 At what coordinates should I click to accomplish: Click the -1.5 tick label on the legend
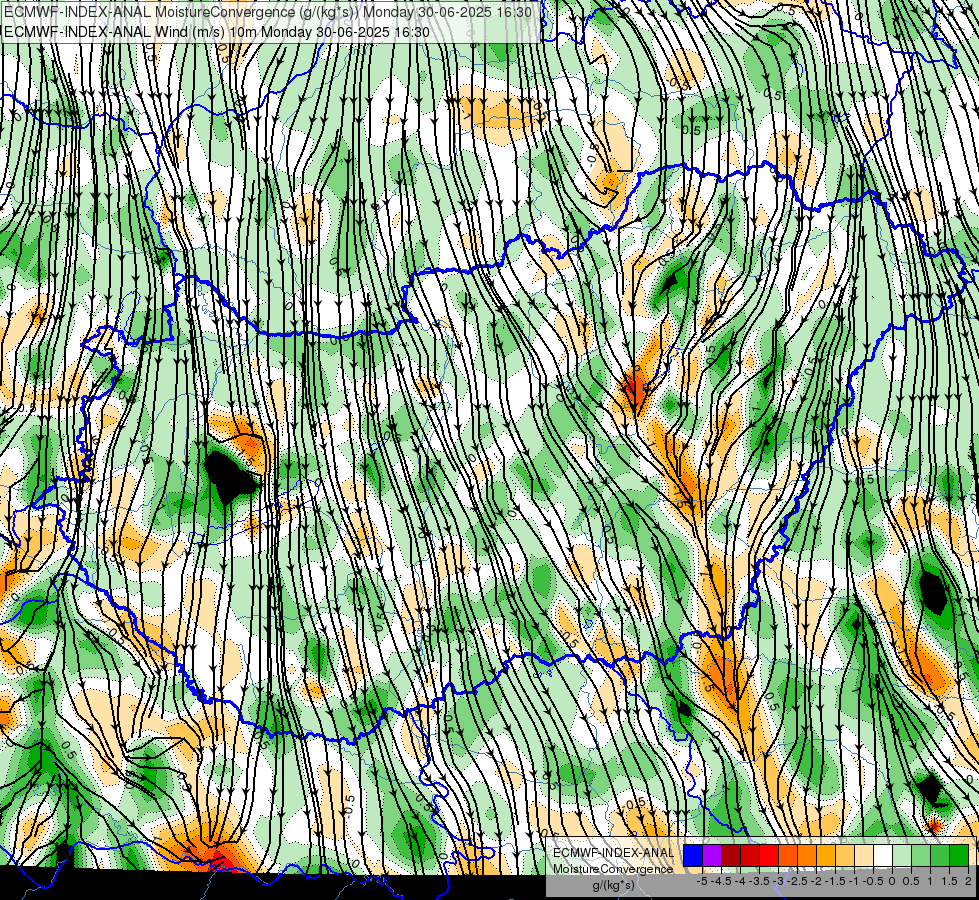click(835, 881)
